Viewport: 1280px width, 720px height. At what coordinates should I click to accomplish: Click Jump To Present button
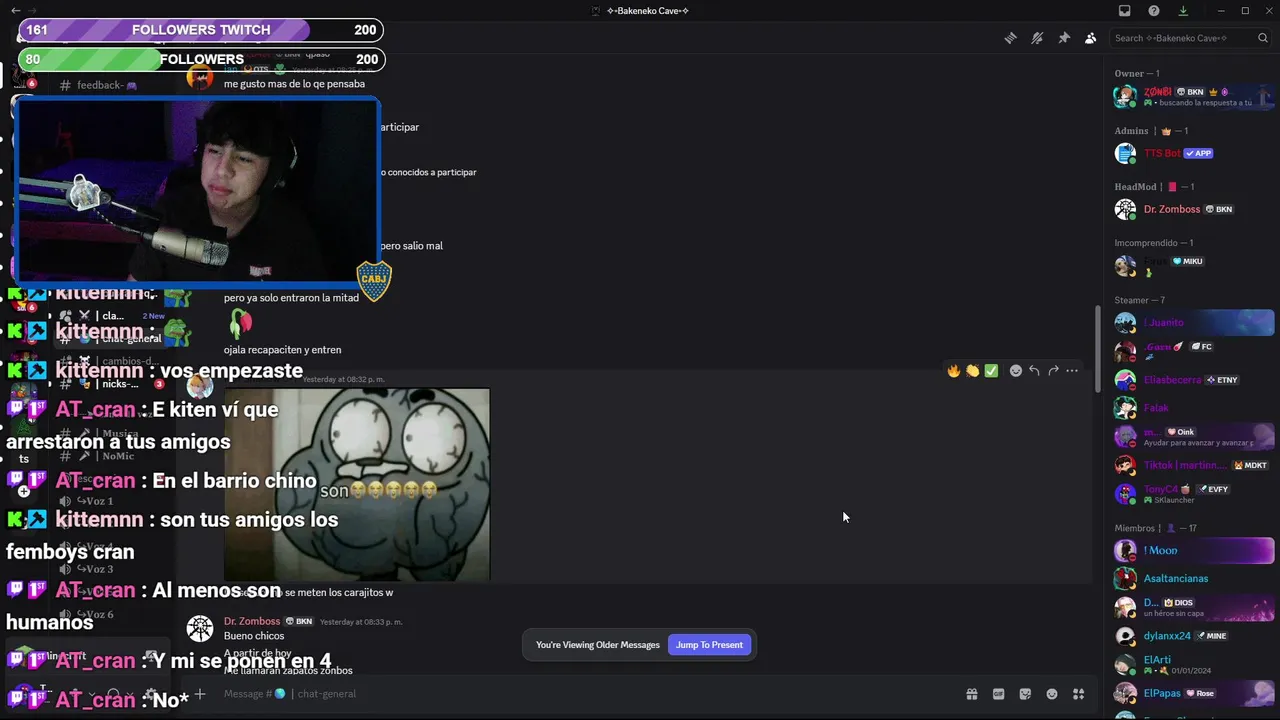pyautogui.click(x=709, y=645)
